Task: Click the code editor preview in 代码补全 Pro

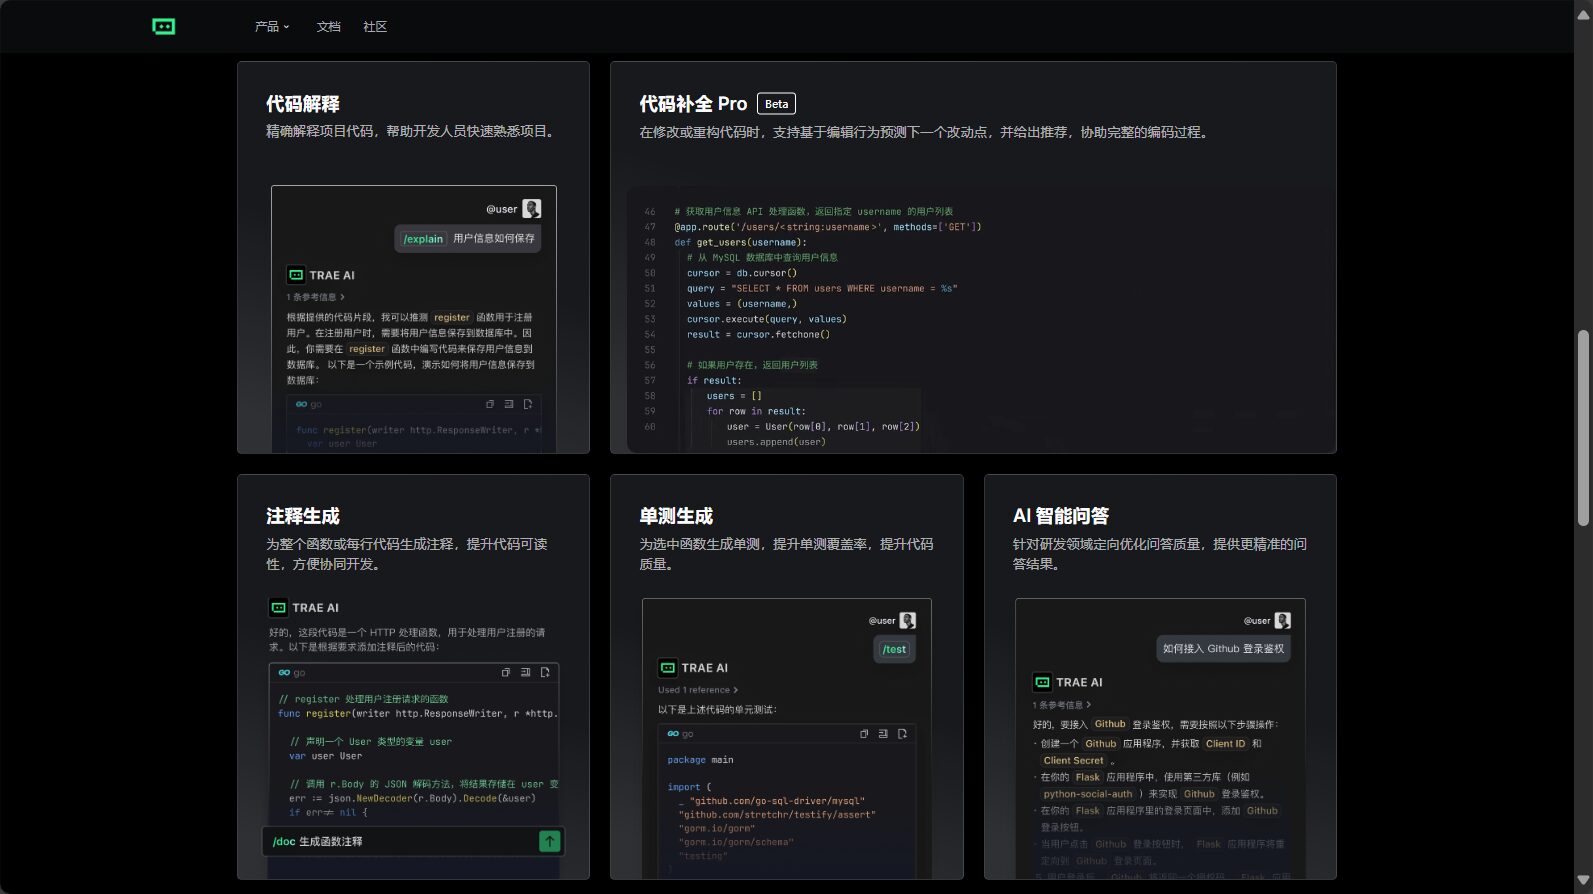Action: tap(981, 320)
